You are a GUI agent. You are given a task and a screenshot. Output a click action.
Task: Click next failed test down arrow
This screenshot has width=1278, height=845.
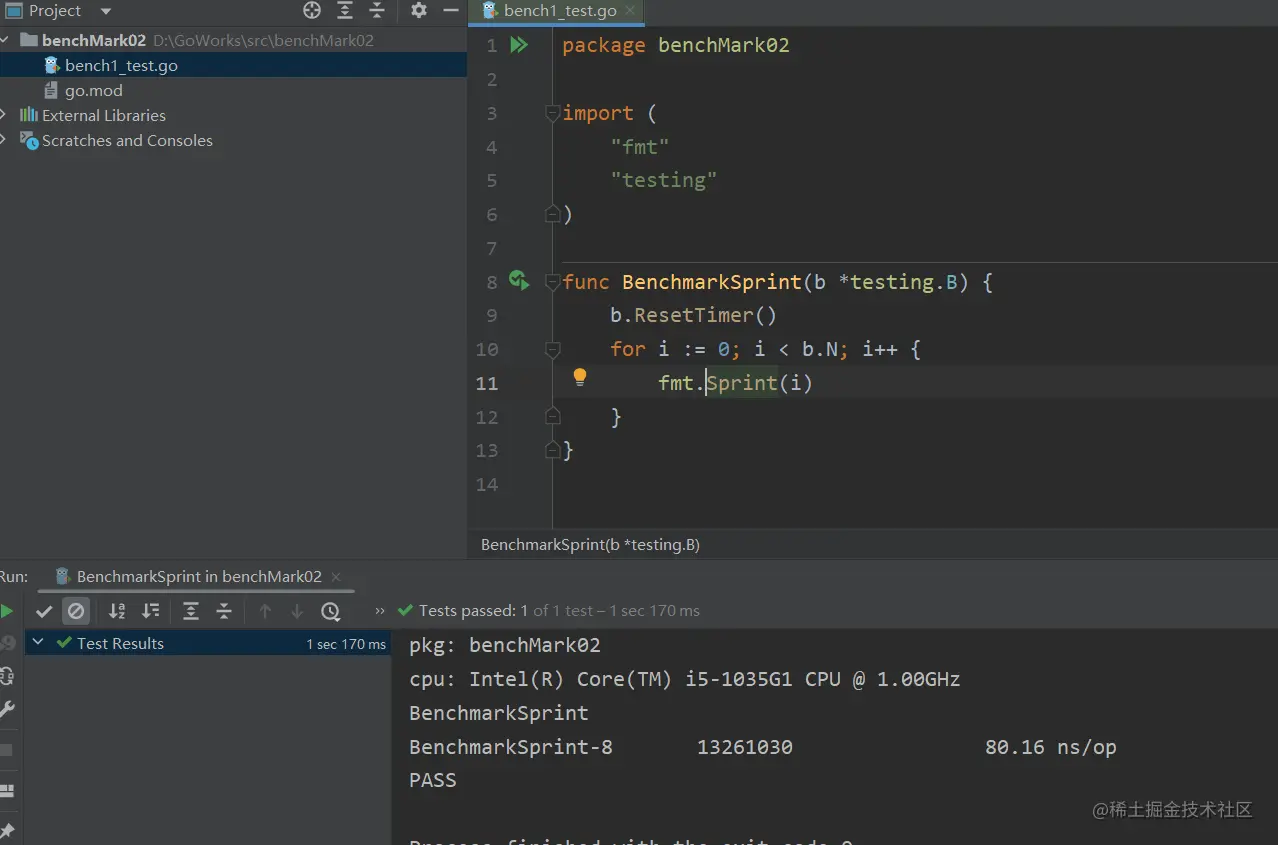pos(297,611)
